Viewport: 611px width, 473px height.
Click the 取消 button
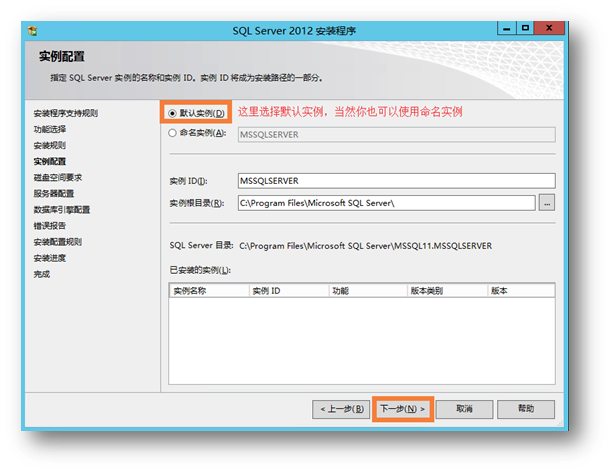pos(463,409)
